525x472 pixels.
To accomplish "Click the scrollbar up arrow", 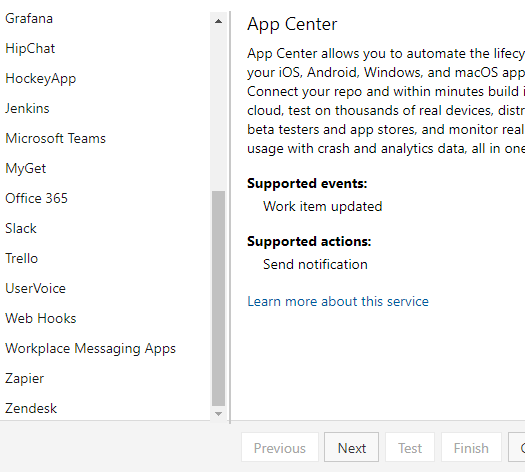I will pos(219,21).
